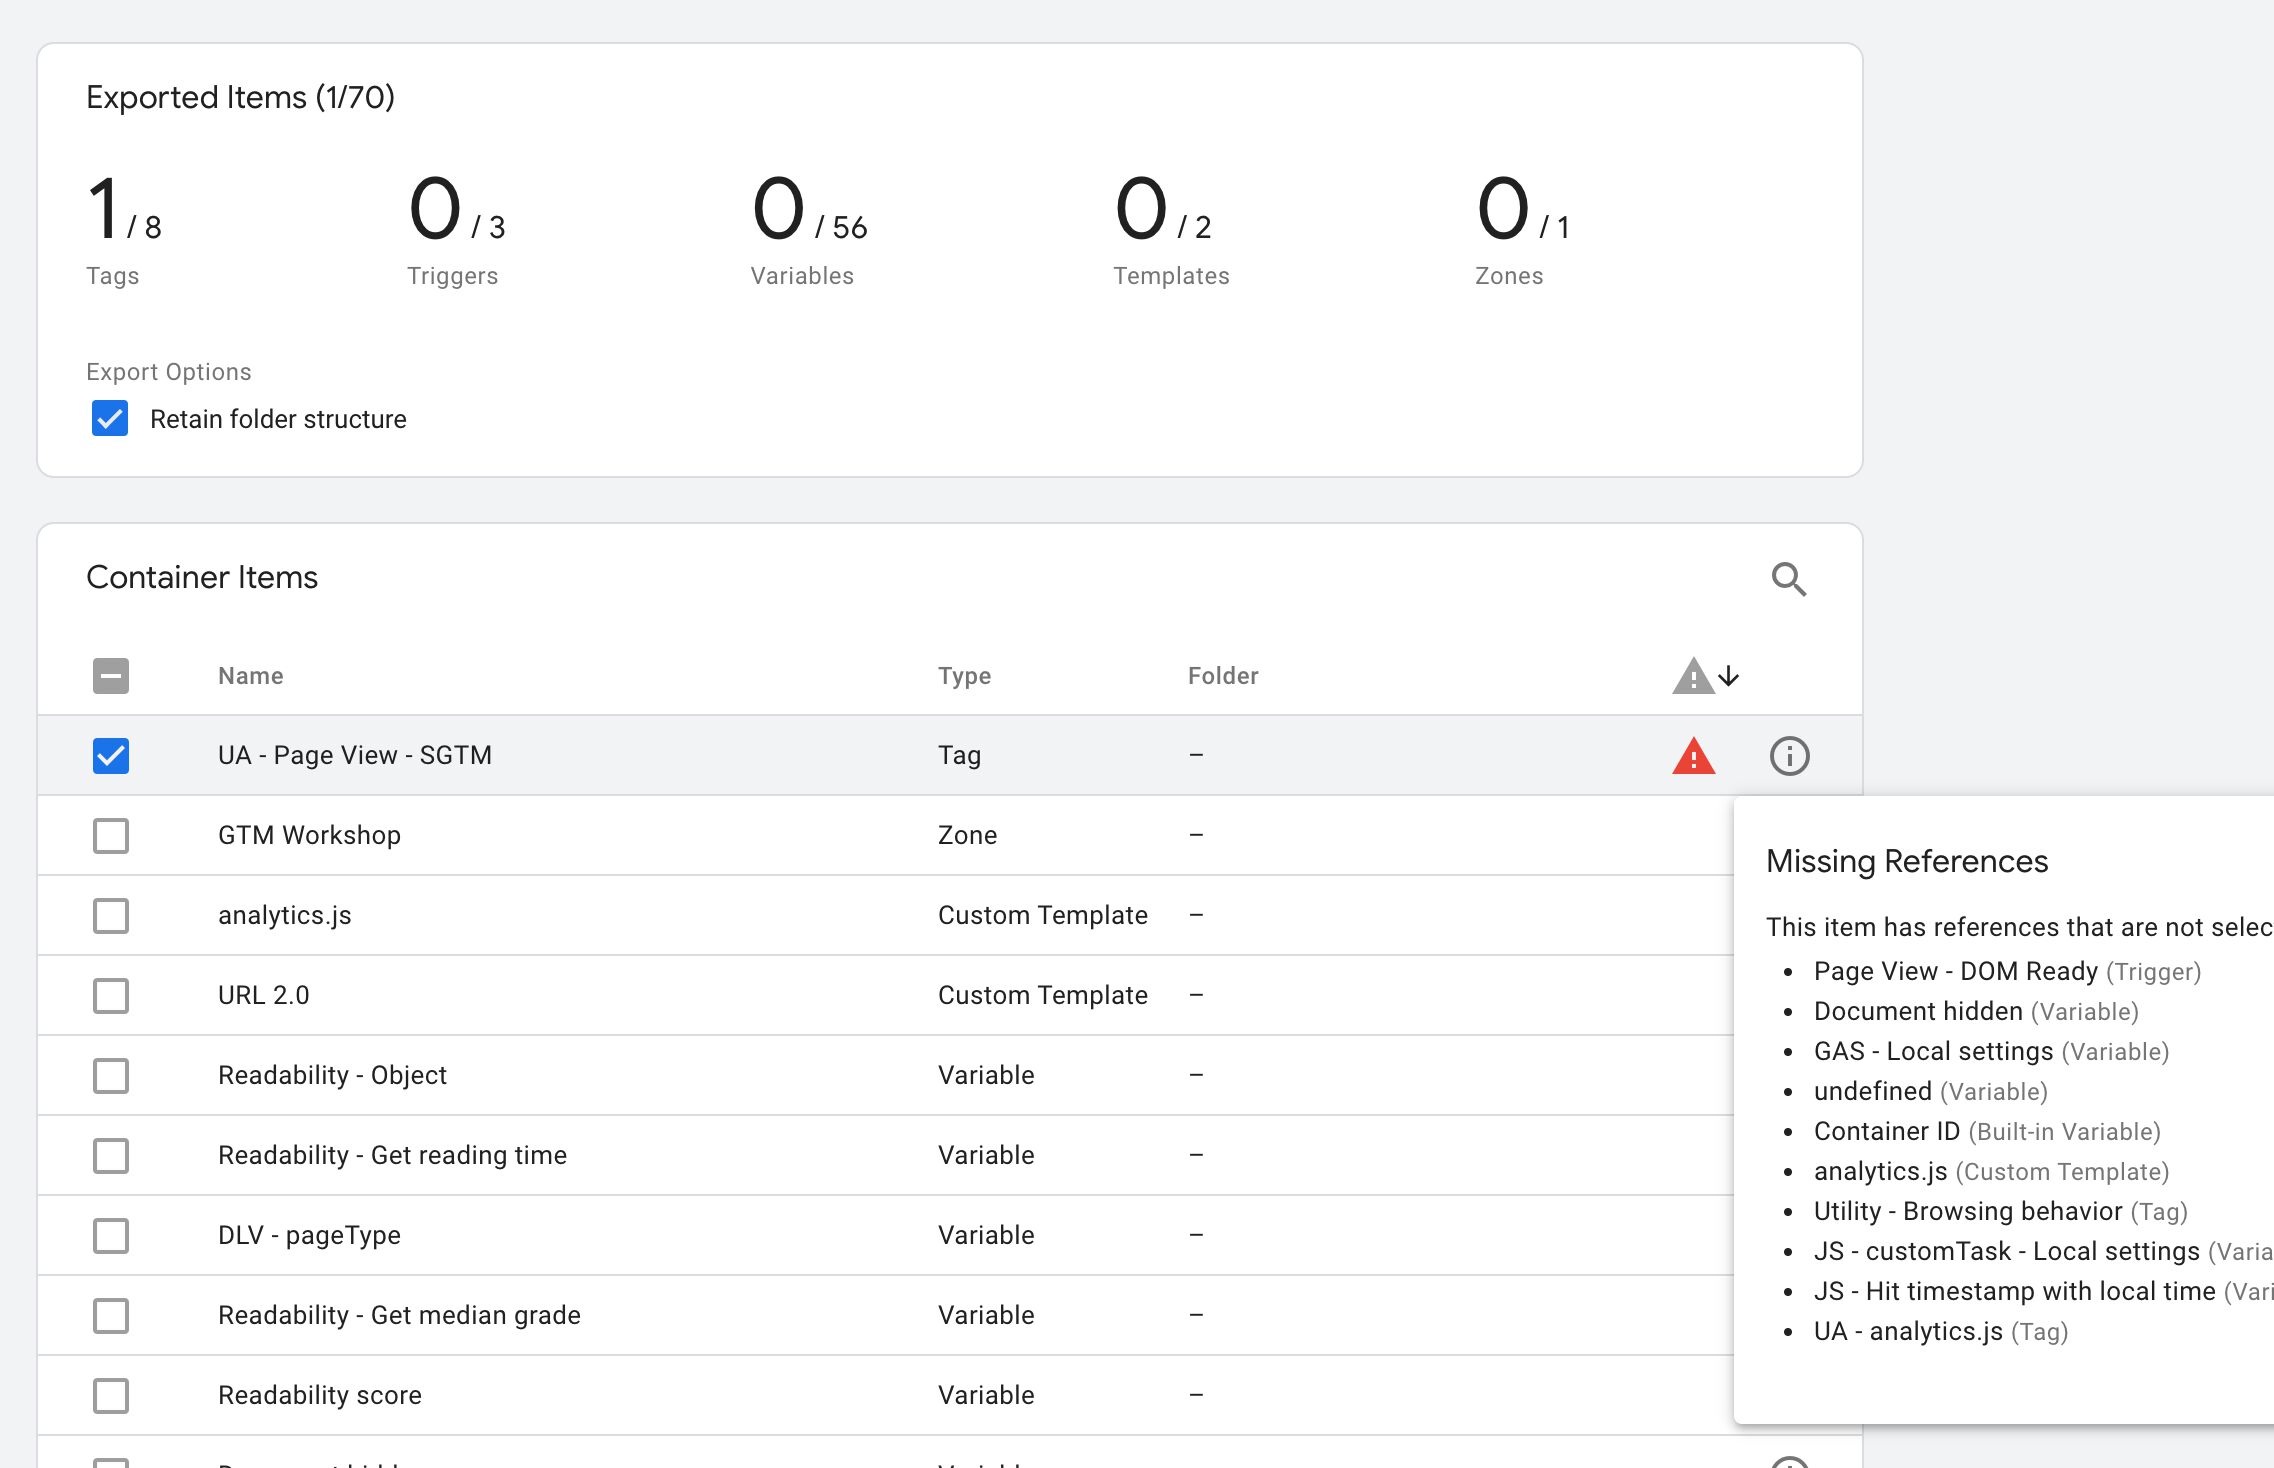Screen dimensions: 2274x1468
Task: Check the Readability - Get reading time checkbox
Action: pos(111,1156)
